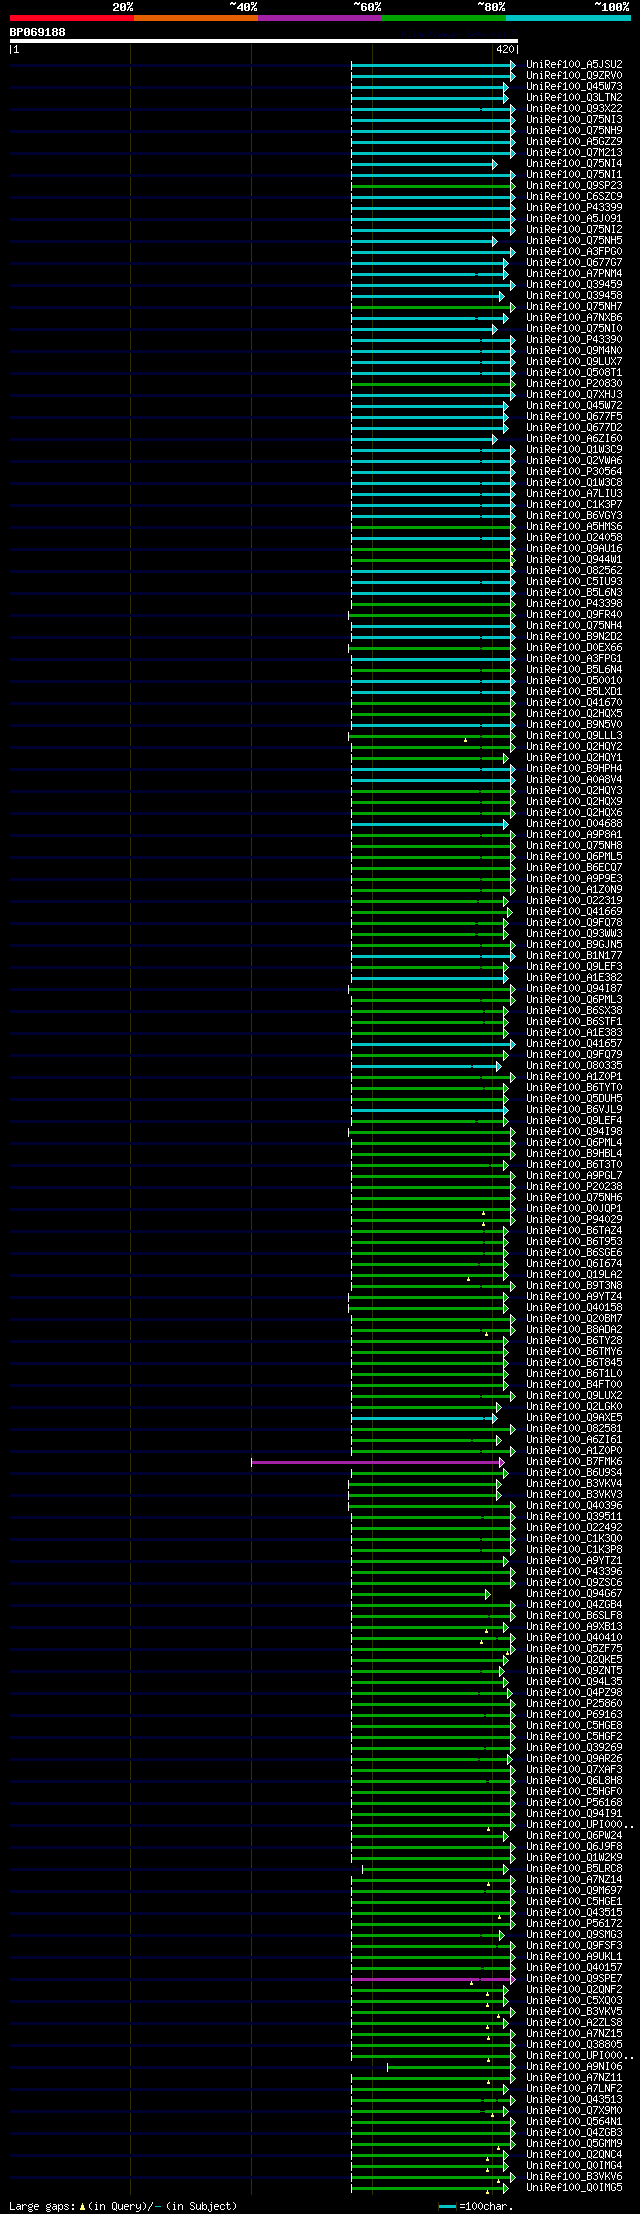Select the UniRef100_C6SZC9 label
The height and width of the screenshot is (2214, 640).
click(x=574, y=196)
